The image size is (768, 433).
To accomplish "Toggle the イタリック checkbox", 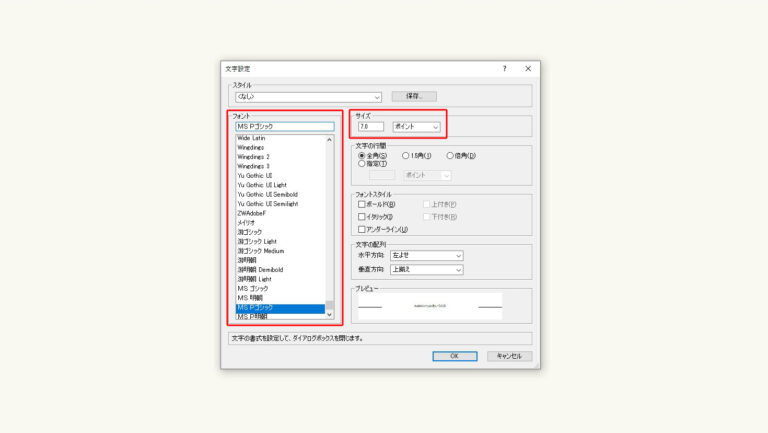I will [x=362, y=216].
